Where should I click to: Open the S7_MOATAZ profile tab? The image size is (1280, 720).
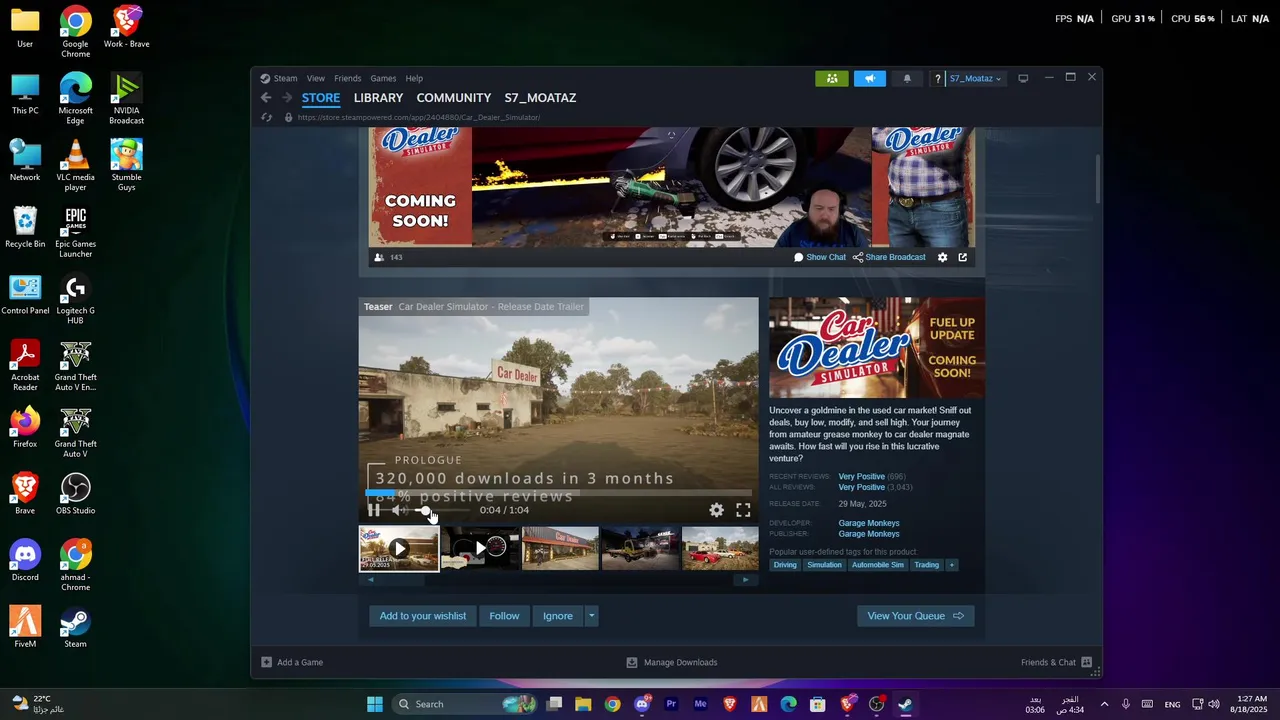point(540,98)
